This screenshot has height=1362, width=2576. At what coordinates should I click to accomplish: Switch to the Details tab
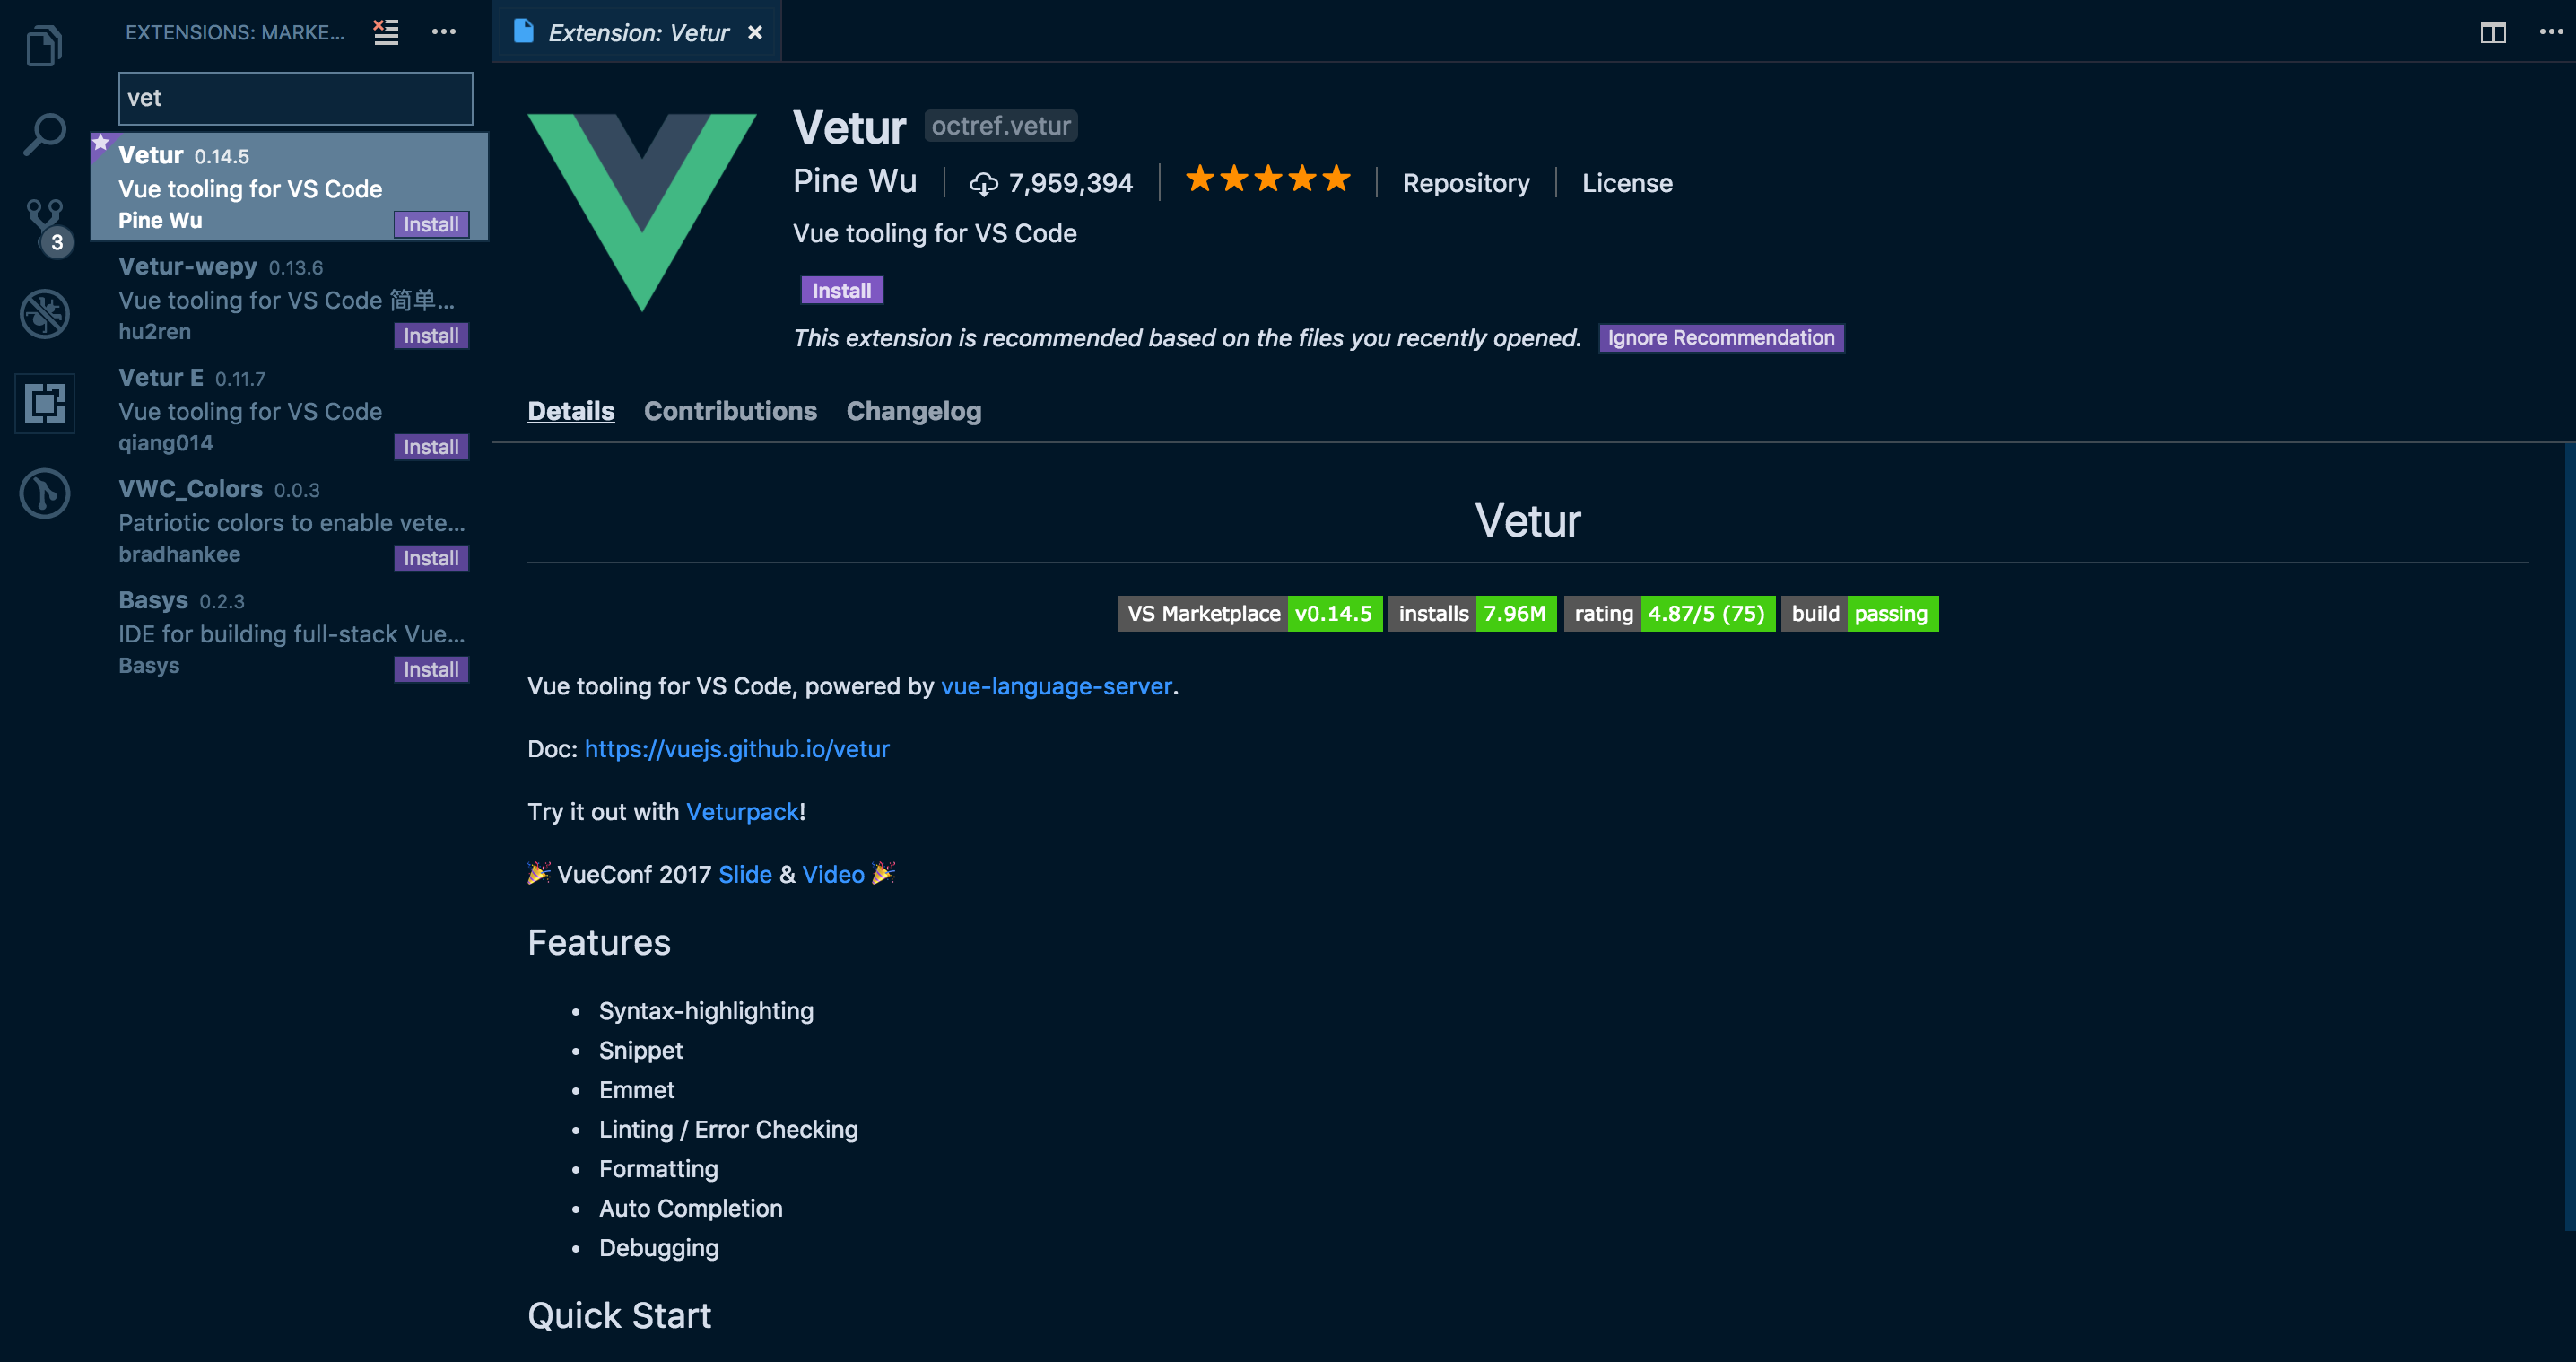(570, 411)
